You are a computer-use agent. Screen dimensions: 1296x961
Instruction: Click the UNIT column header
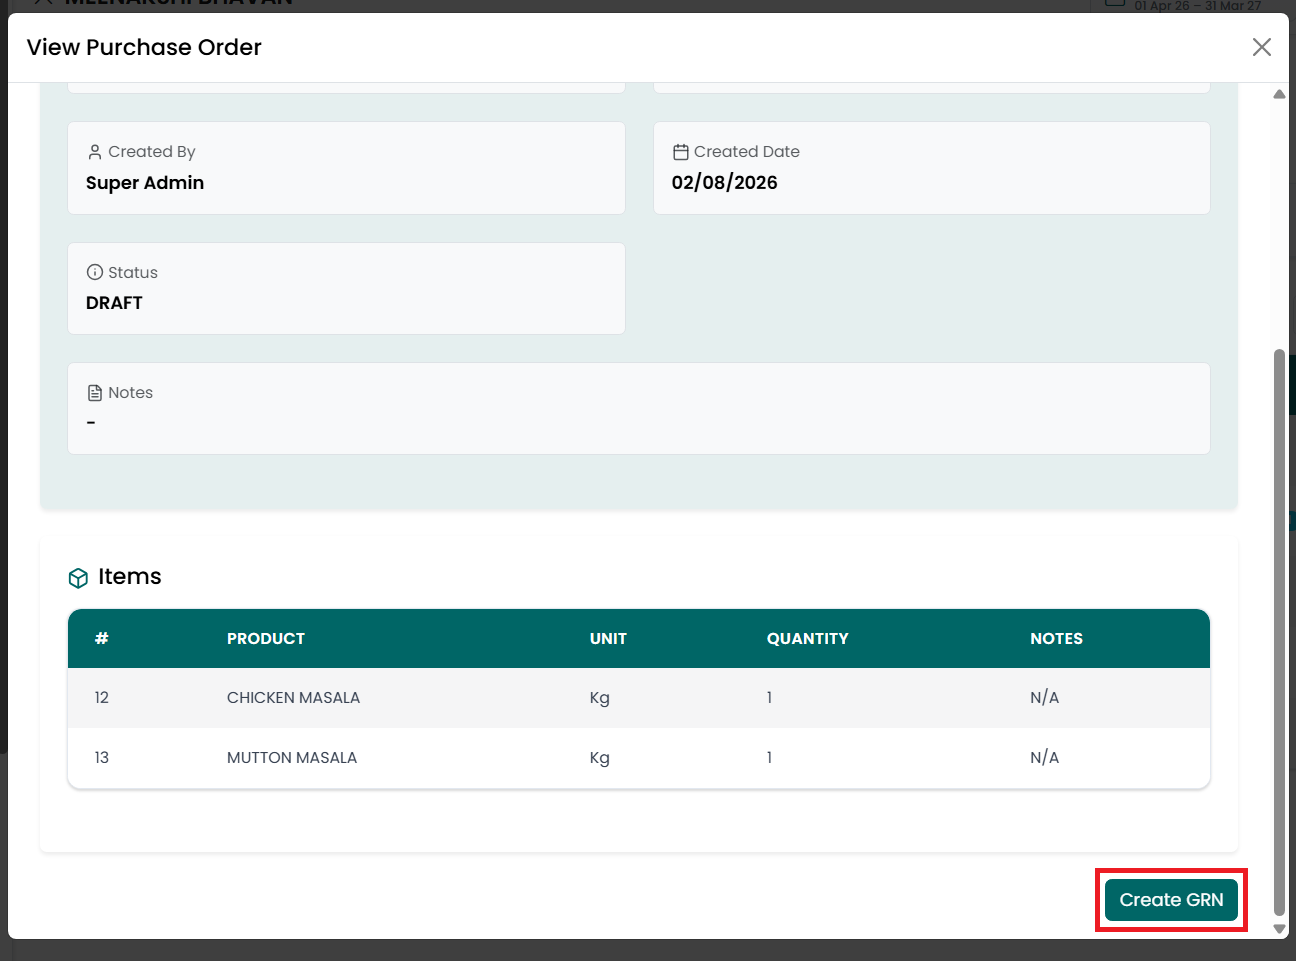pyautogui.click(x=608, y=639)
